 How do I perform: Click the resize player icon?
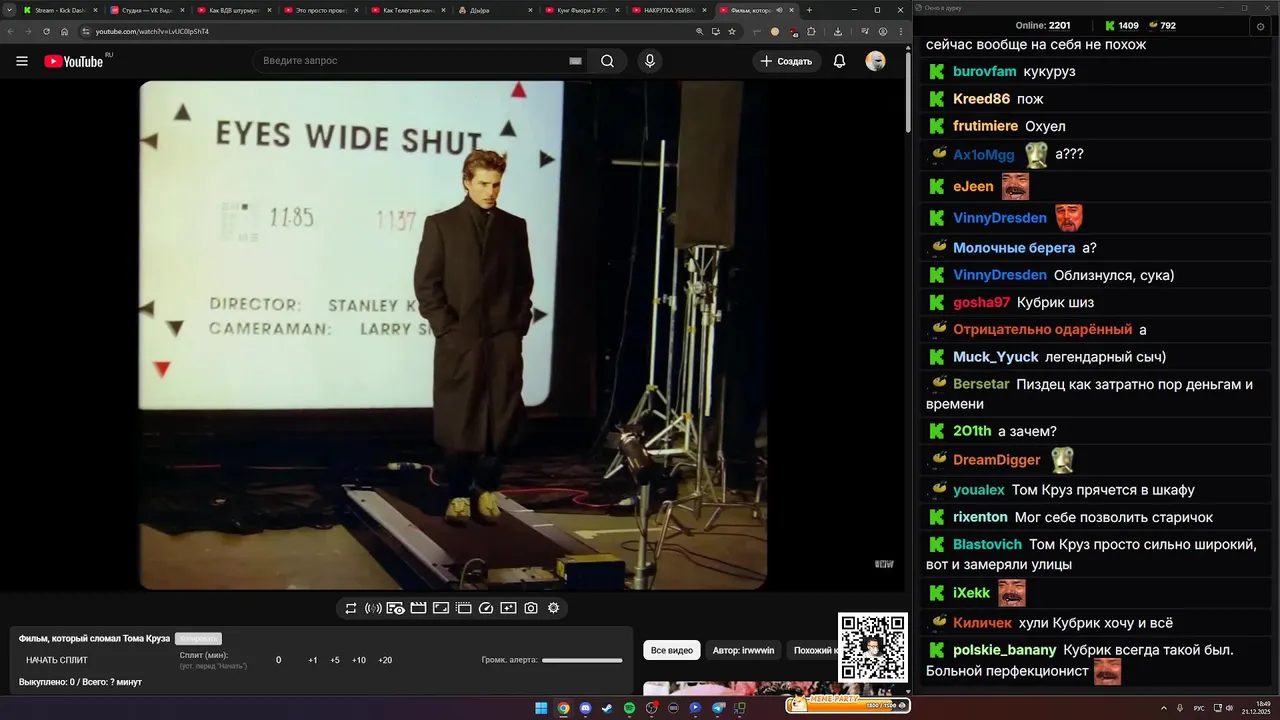tap(441, 608)
